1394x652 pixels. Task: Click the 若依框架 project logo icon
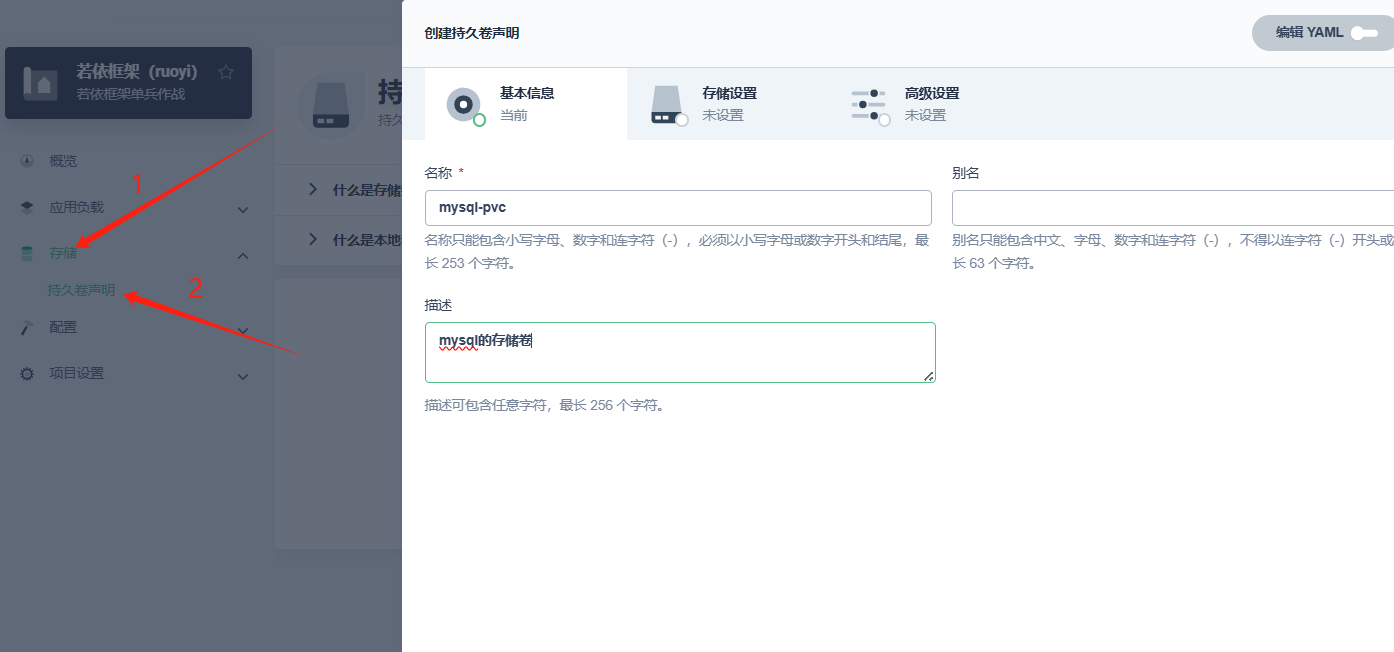tap(41, 83)
